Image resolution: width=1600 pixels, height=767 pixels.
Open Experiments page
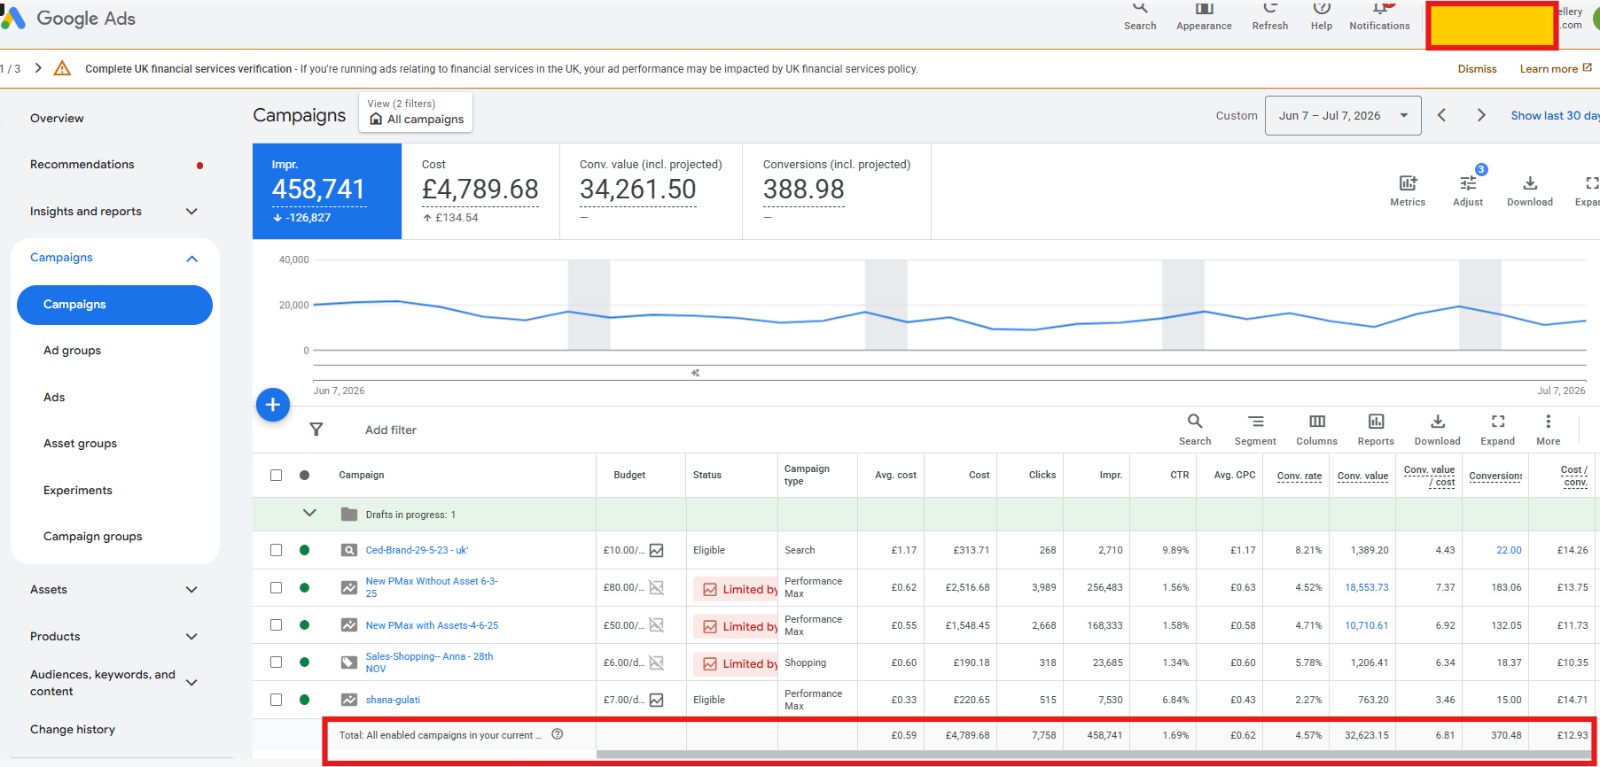tap(78, 490)
